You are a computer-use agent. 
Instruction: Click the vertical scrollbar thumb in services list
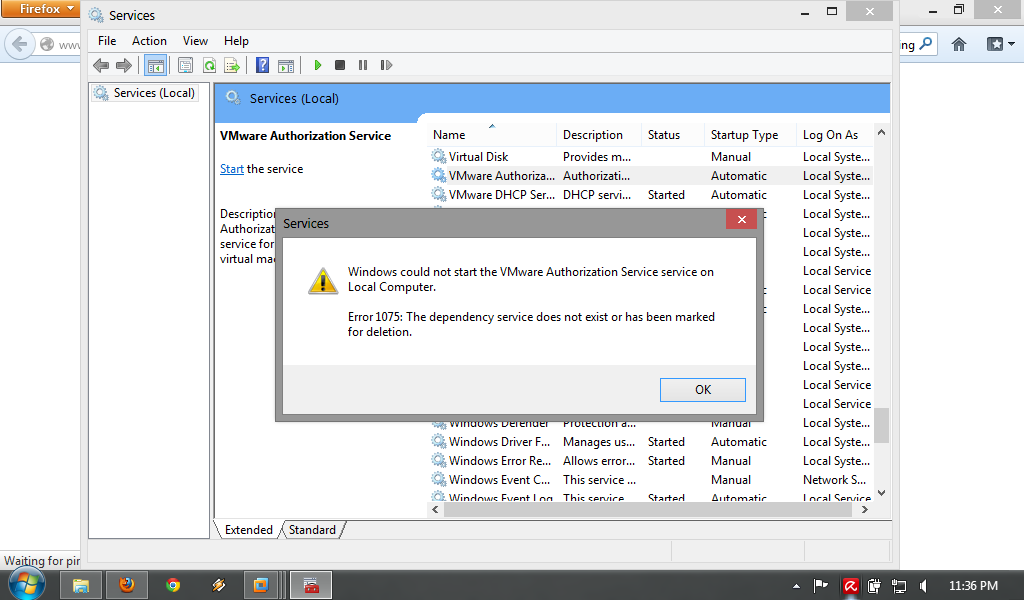coord(882,426)
